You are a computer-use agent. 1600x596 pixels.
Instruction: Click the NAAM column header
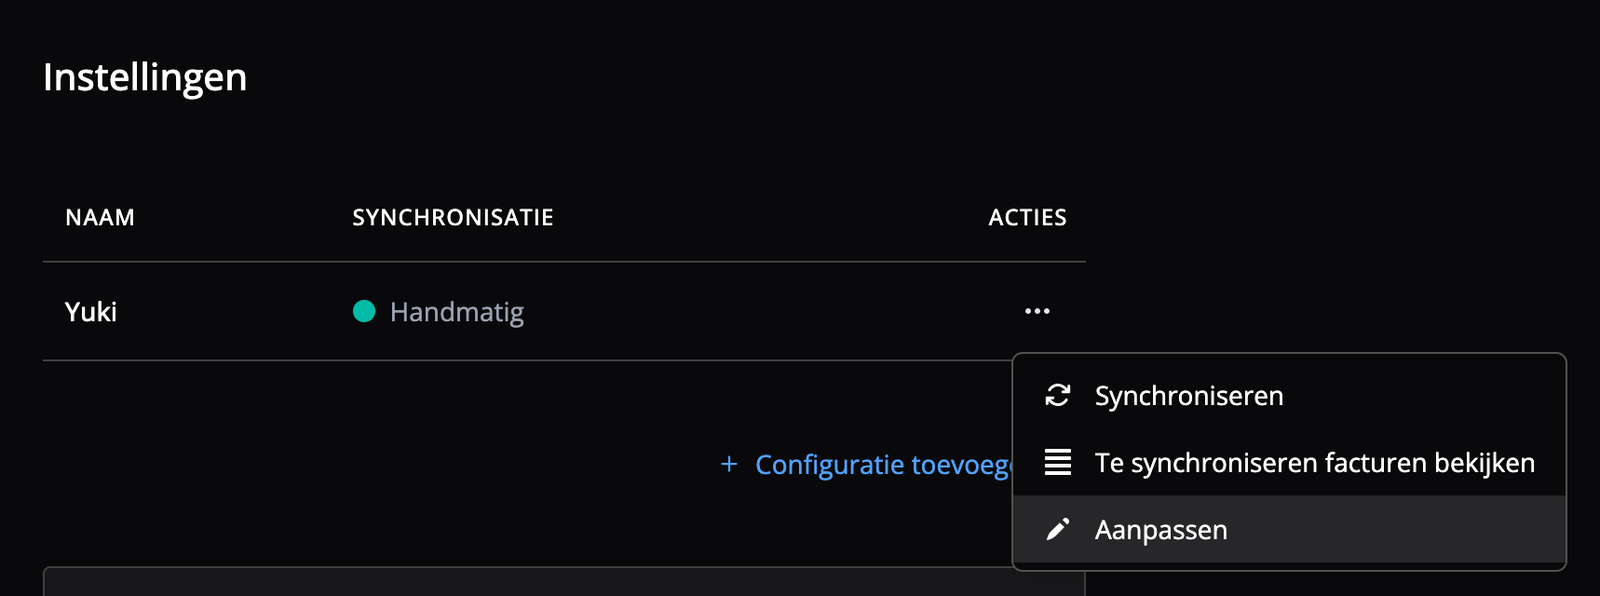[100, 217]
